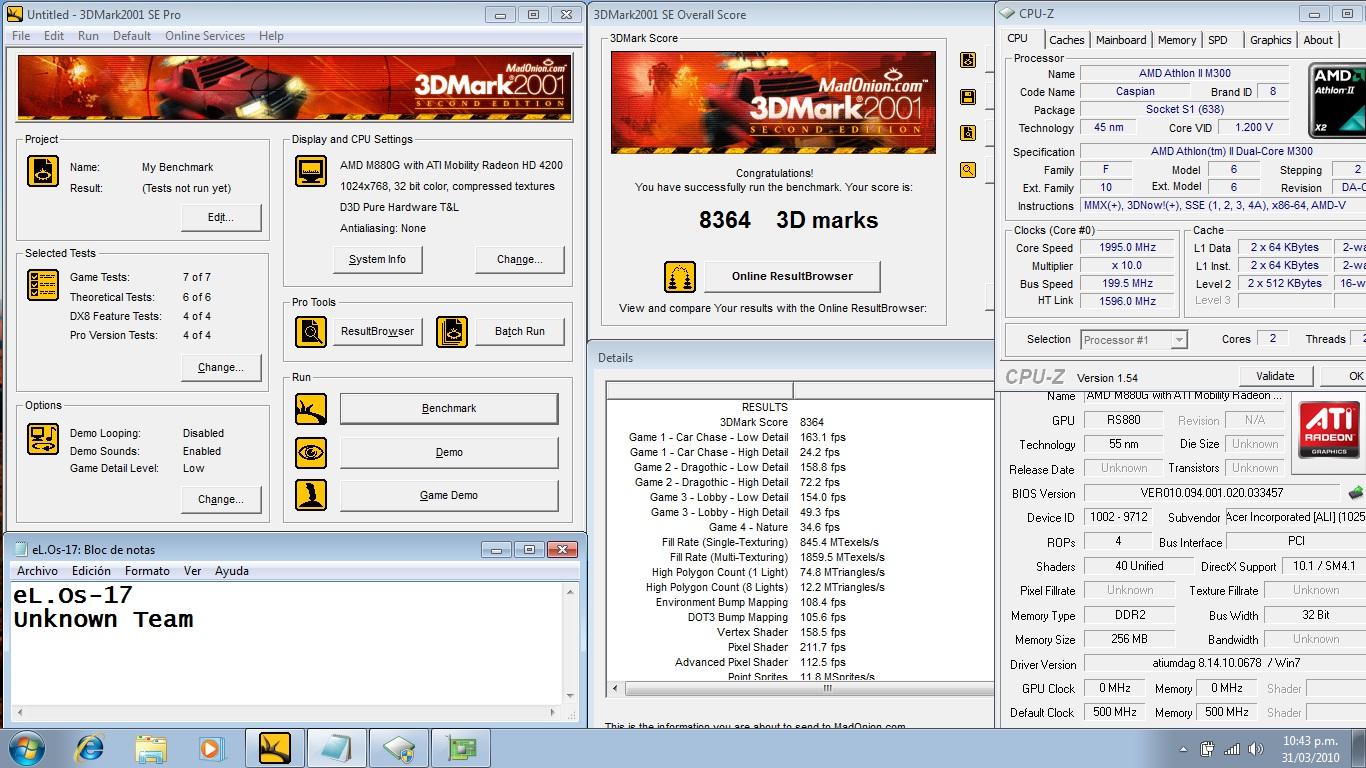Click the save floppy icon in Overall Score window

pyautogui.click(x=968, y=97)
